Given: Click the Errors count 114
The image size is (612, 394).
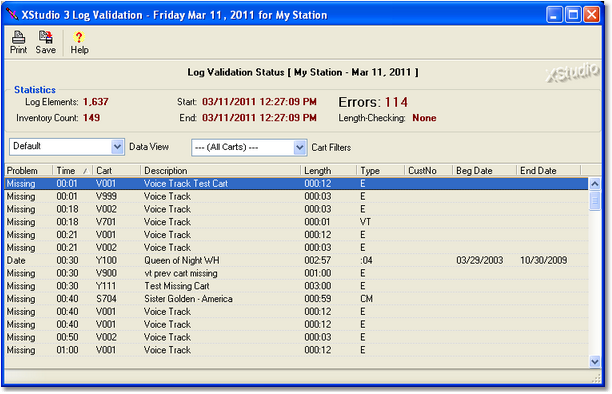Looking at the screenshot, I should coord(396,102).
